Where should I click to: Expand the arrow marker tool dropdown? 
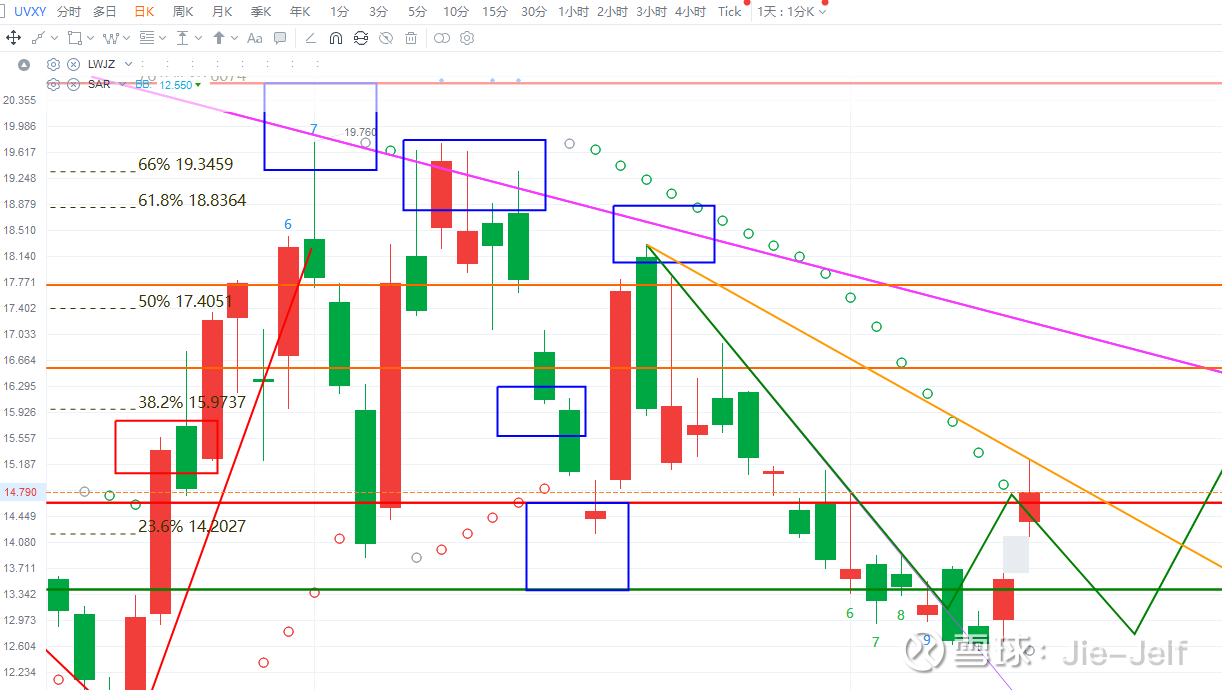(x=235, y=38)
